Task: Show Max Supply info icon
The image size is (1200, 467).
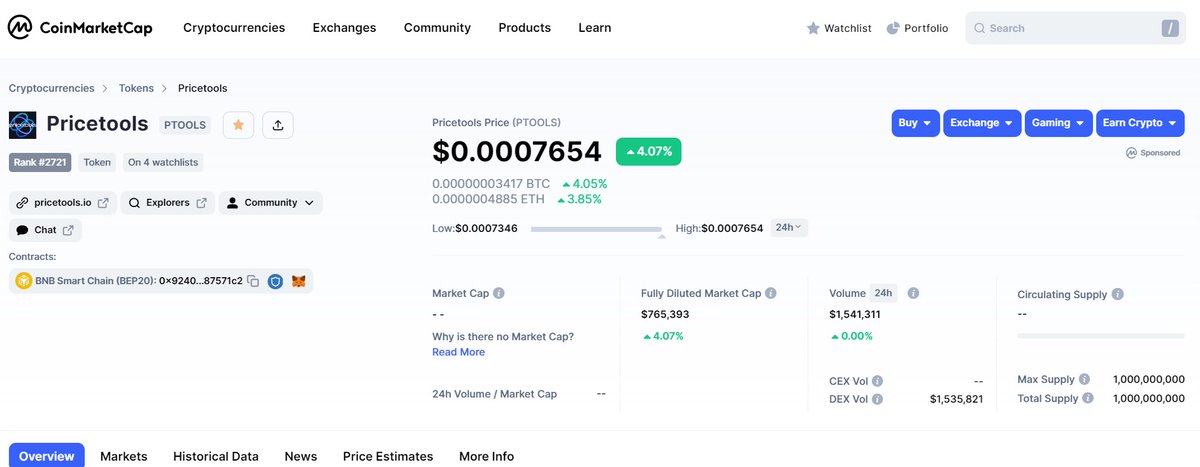Action: (x=1085, y=379)
